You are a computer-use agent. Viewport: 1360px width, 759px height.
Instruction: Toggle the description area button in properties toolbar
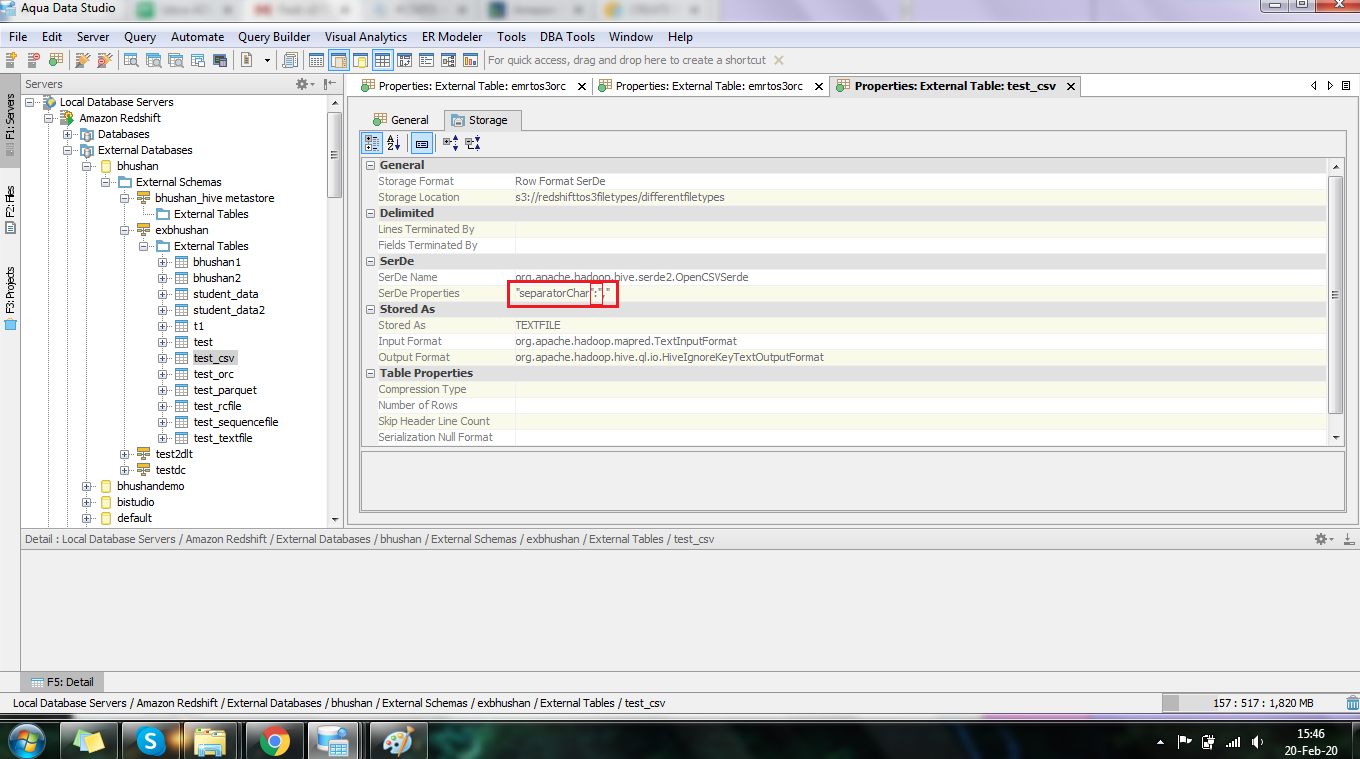(422, 144)
